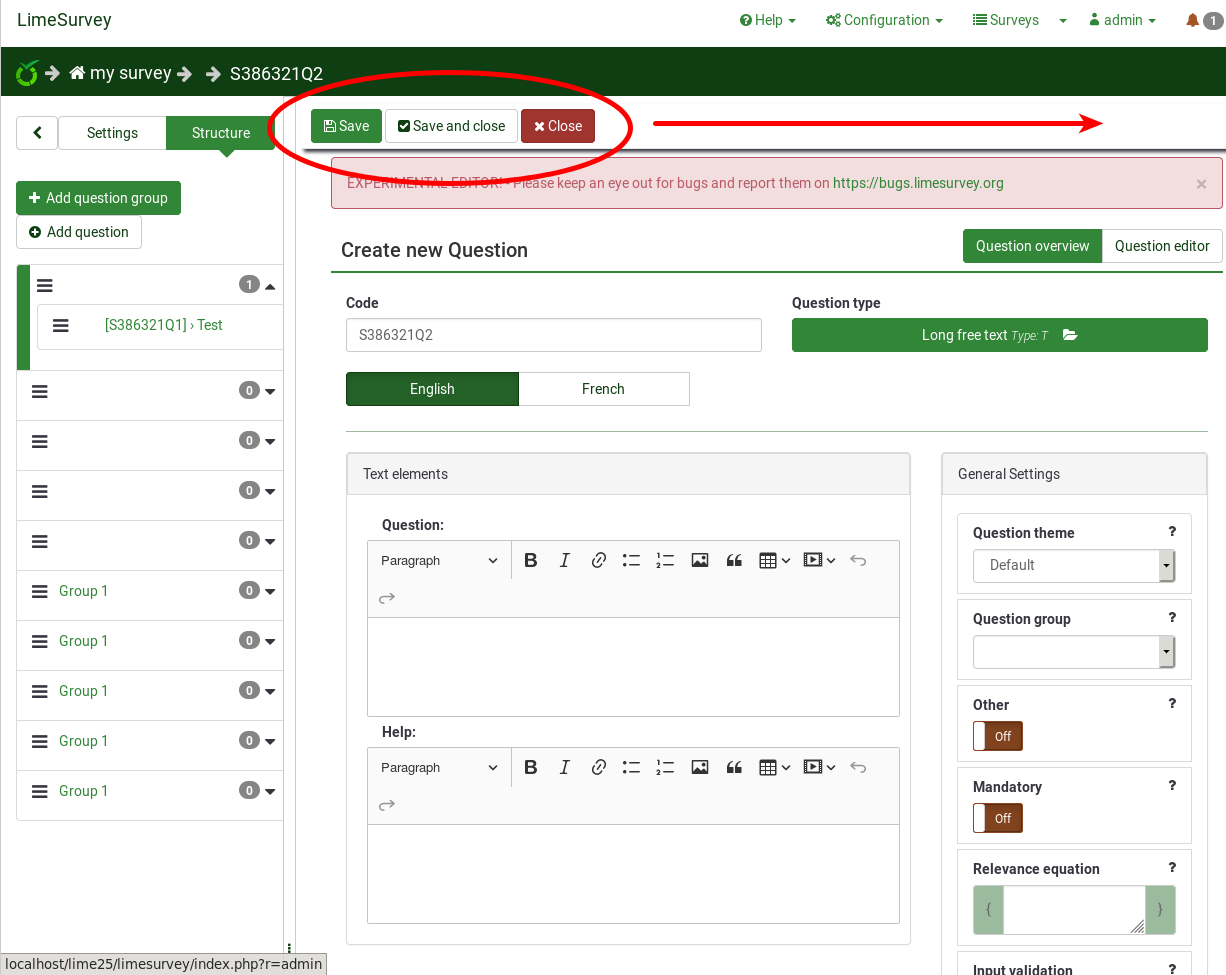Switch to the Settings tab
This screenshot has width=1226, height=975.
click(x=112, y=133)
